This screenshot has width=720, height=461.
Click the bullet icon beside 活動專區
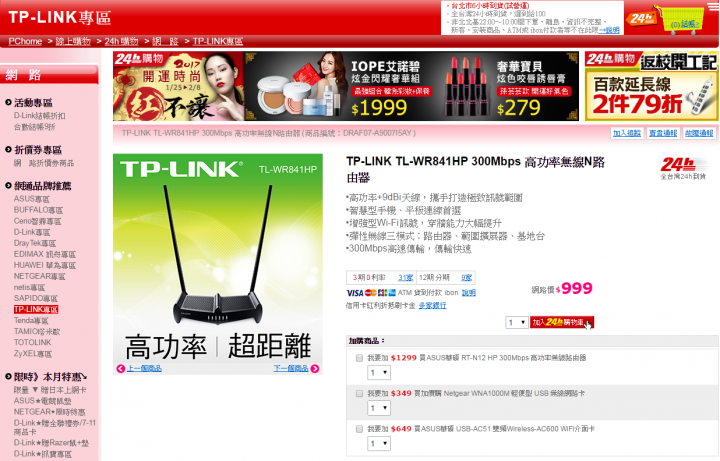click(8, 102)
